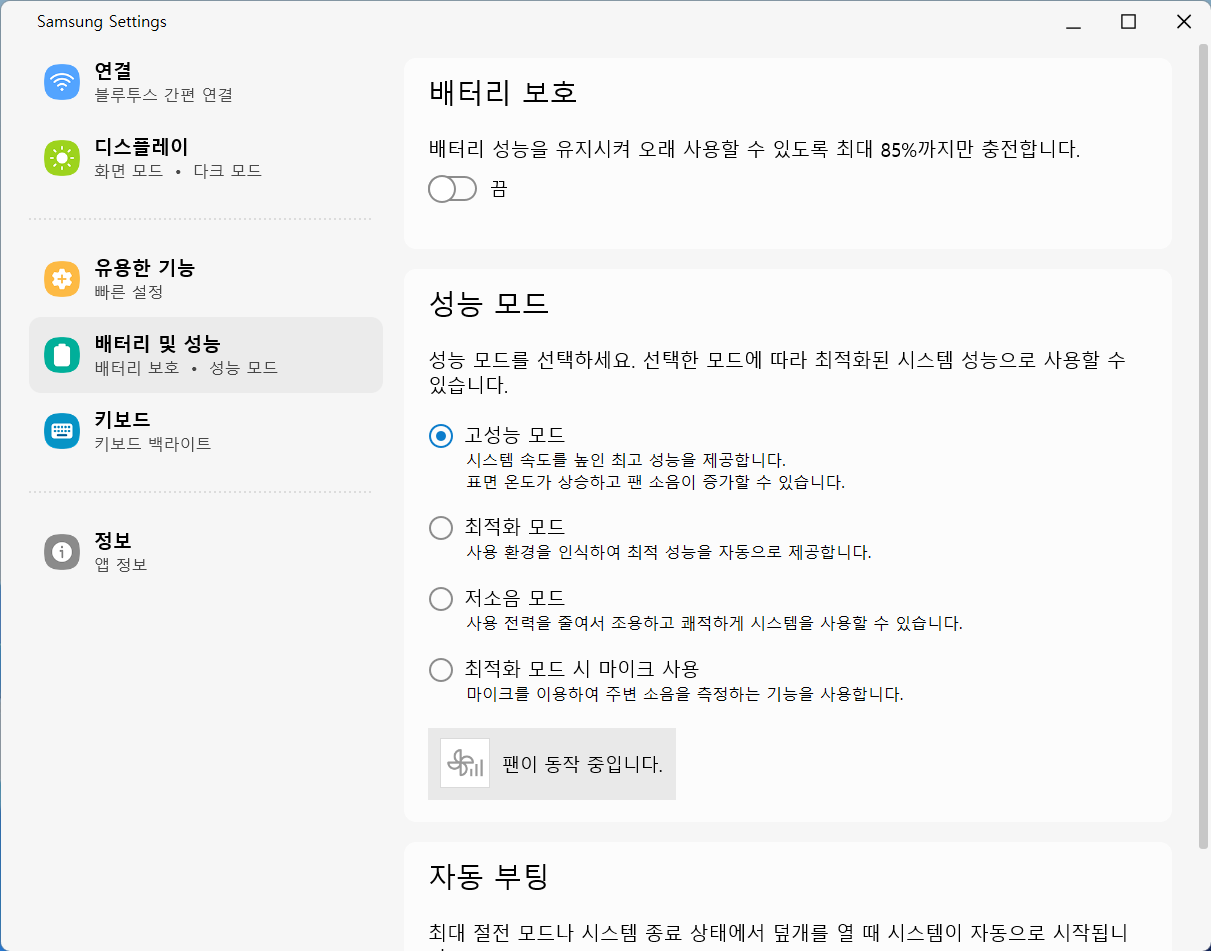The image size is (1211, 951).
Task: Click the orange Useful Features flower icon
Action: 62,279
